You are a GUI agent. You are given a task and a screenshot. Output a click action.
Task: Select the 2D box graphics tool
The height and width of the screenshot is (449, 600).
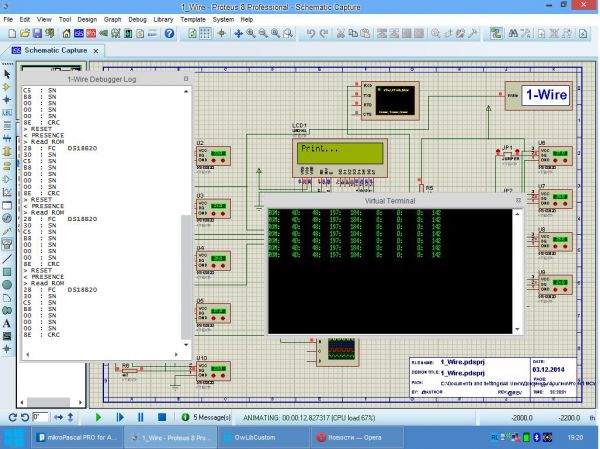(x=7, y=272)
